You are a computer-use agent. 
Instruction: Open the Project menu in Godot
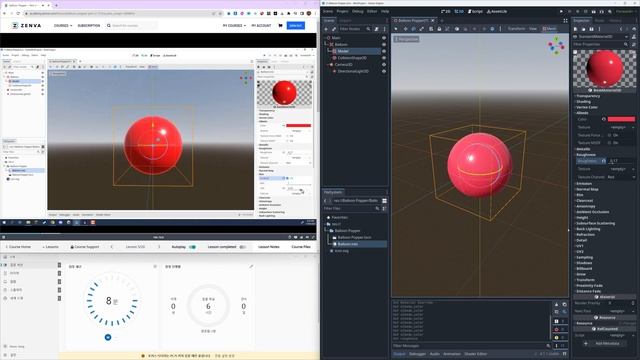point(342,11)
